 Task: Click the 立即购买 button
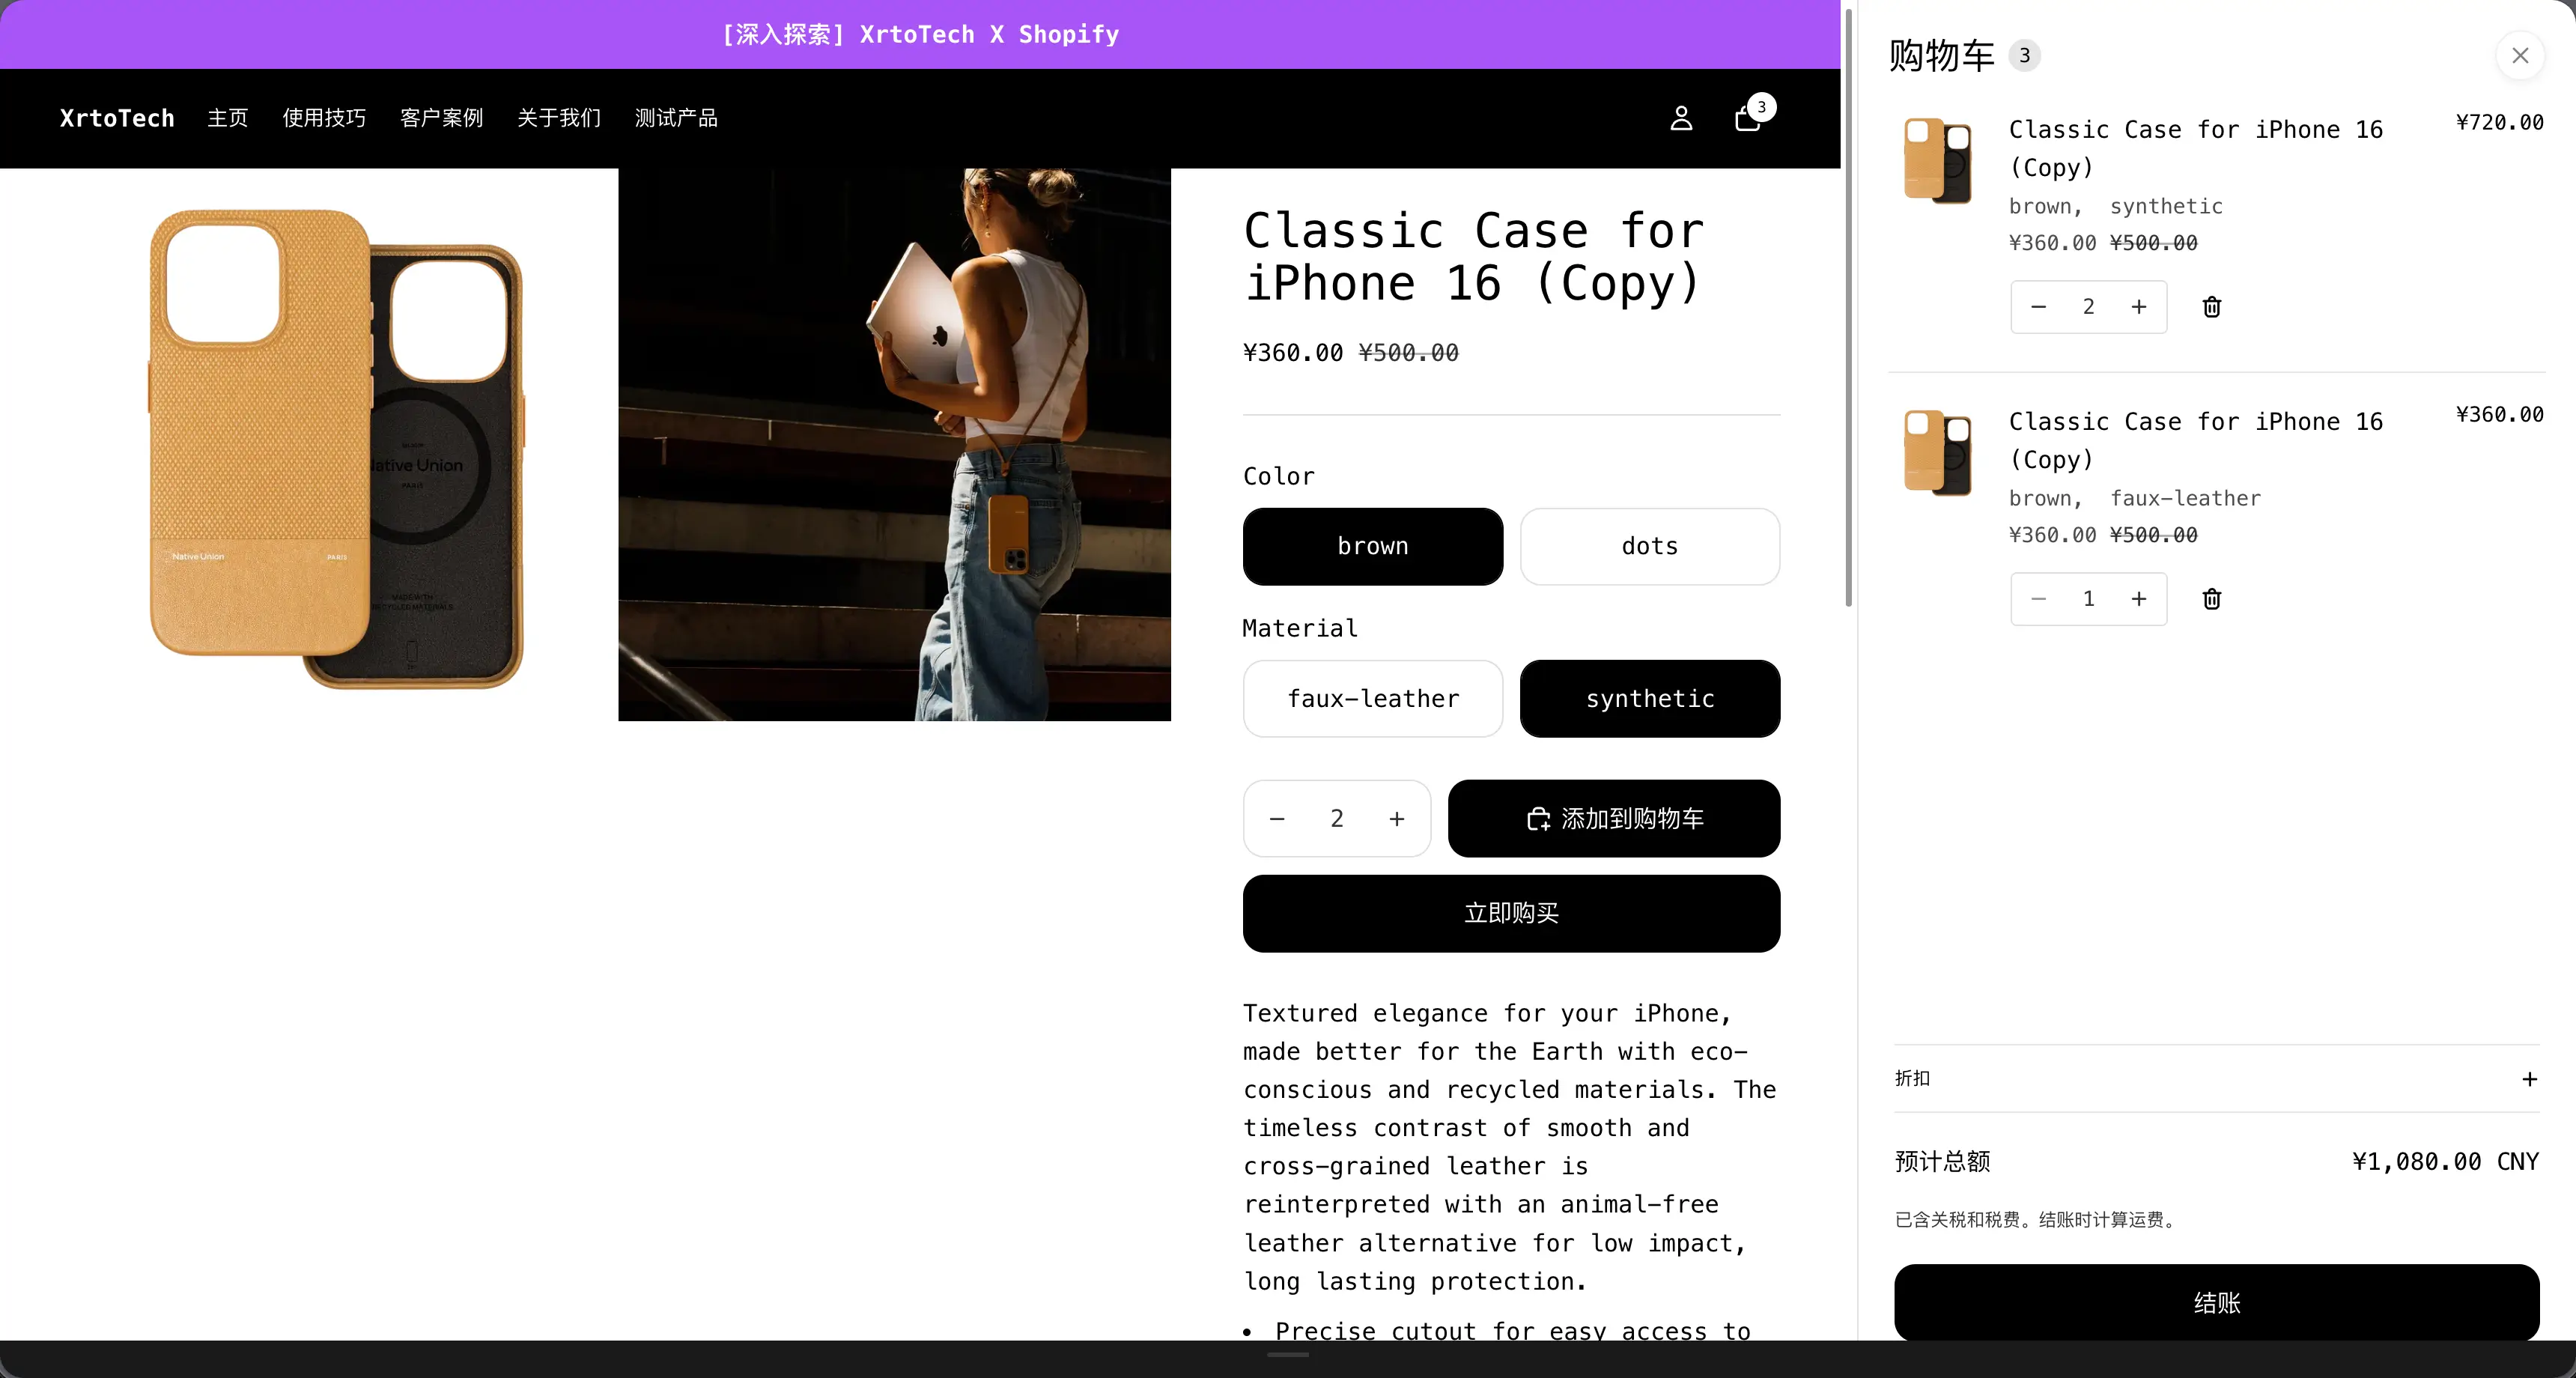point(1511,914)
